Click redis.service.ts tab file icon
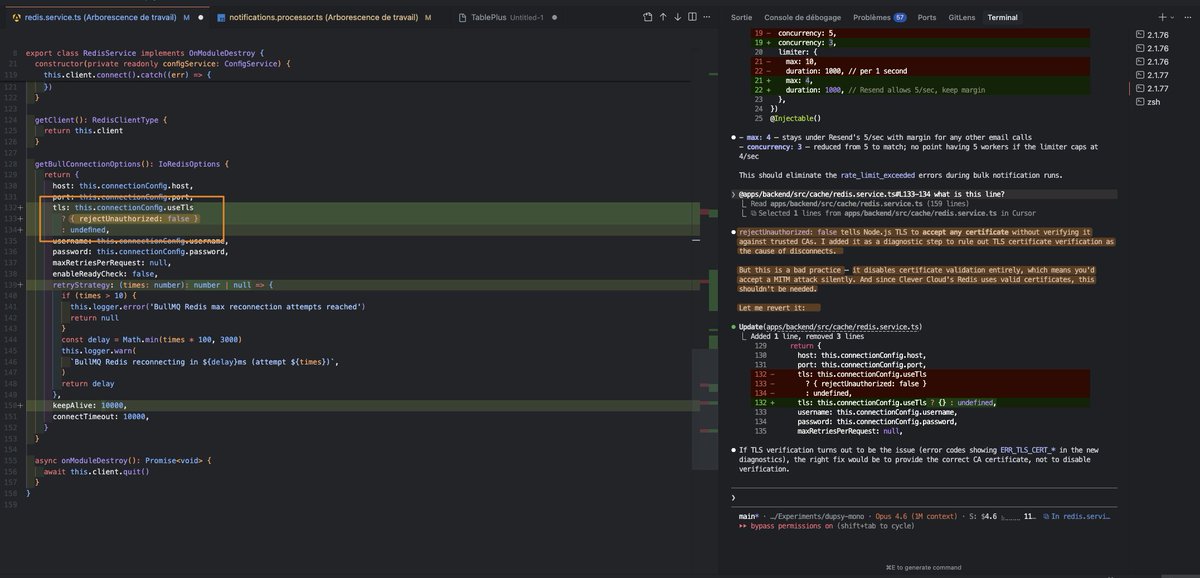 tap(17, 17)
